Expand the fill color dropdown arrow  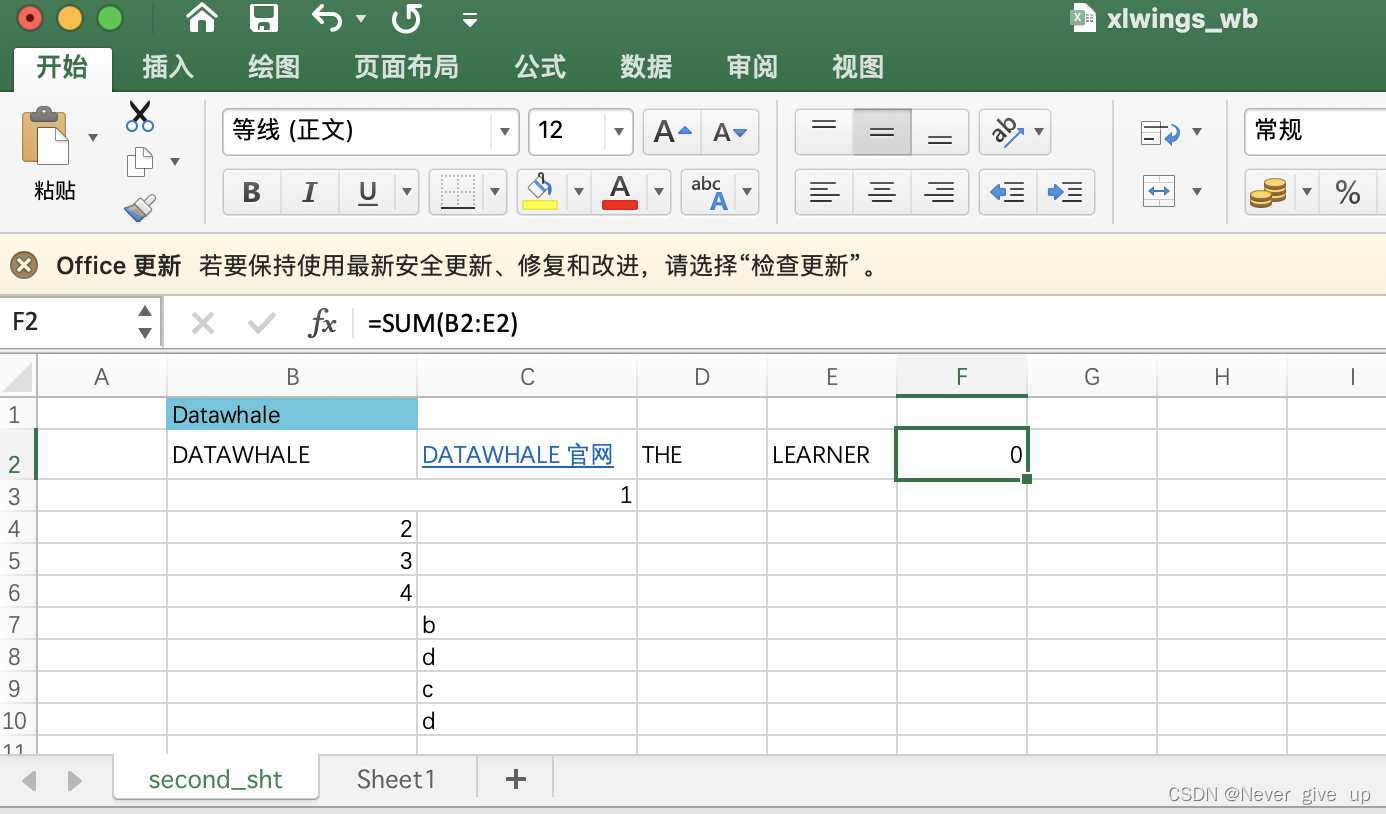click(578, 192)
